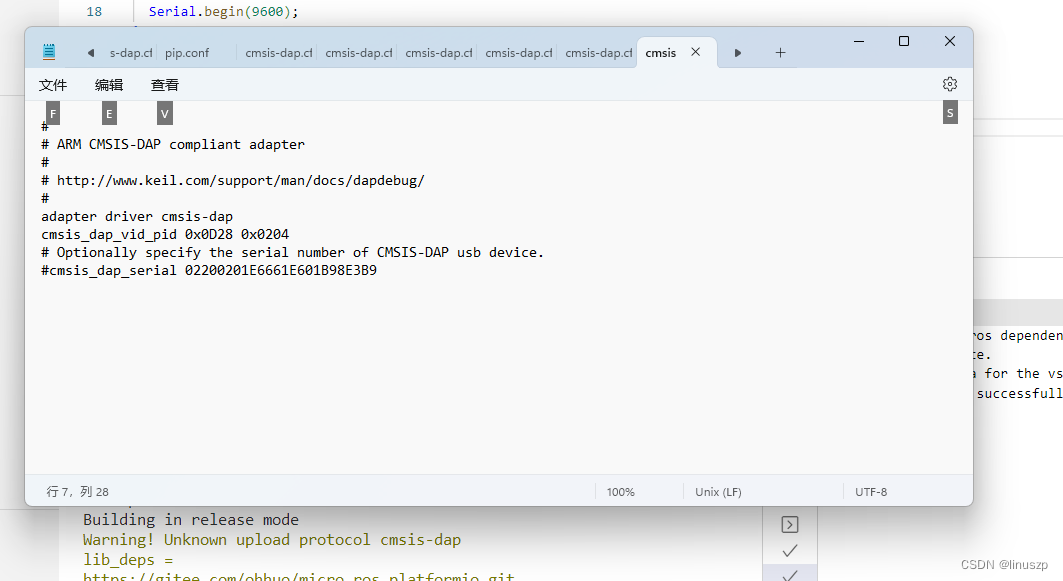
Task: Switch to the s-dap.cf tab
Action: 131,52
